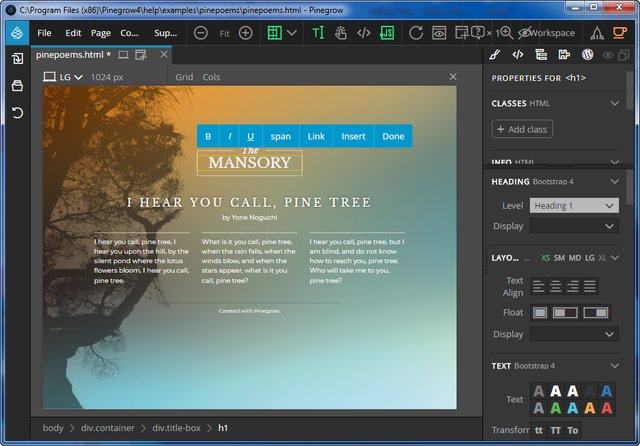Select center text align option

click(553, 286)
